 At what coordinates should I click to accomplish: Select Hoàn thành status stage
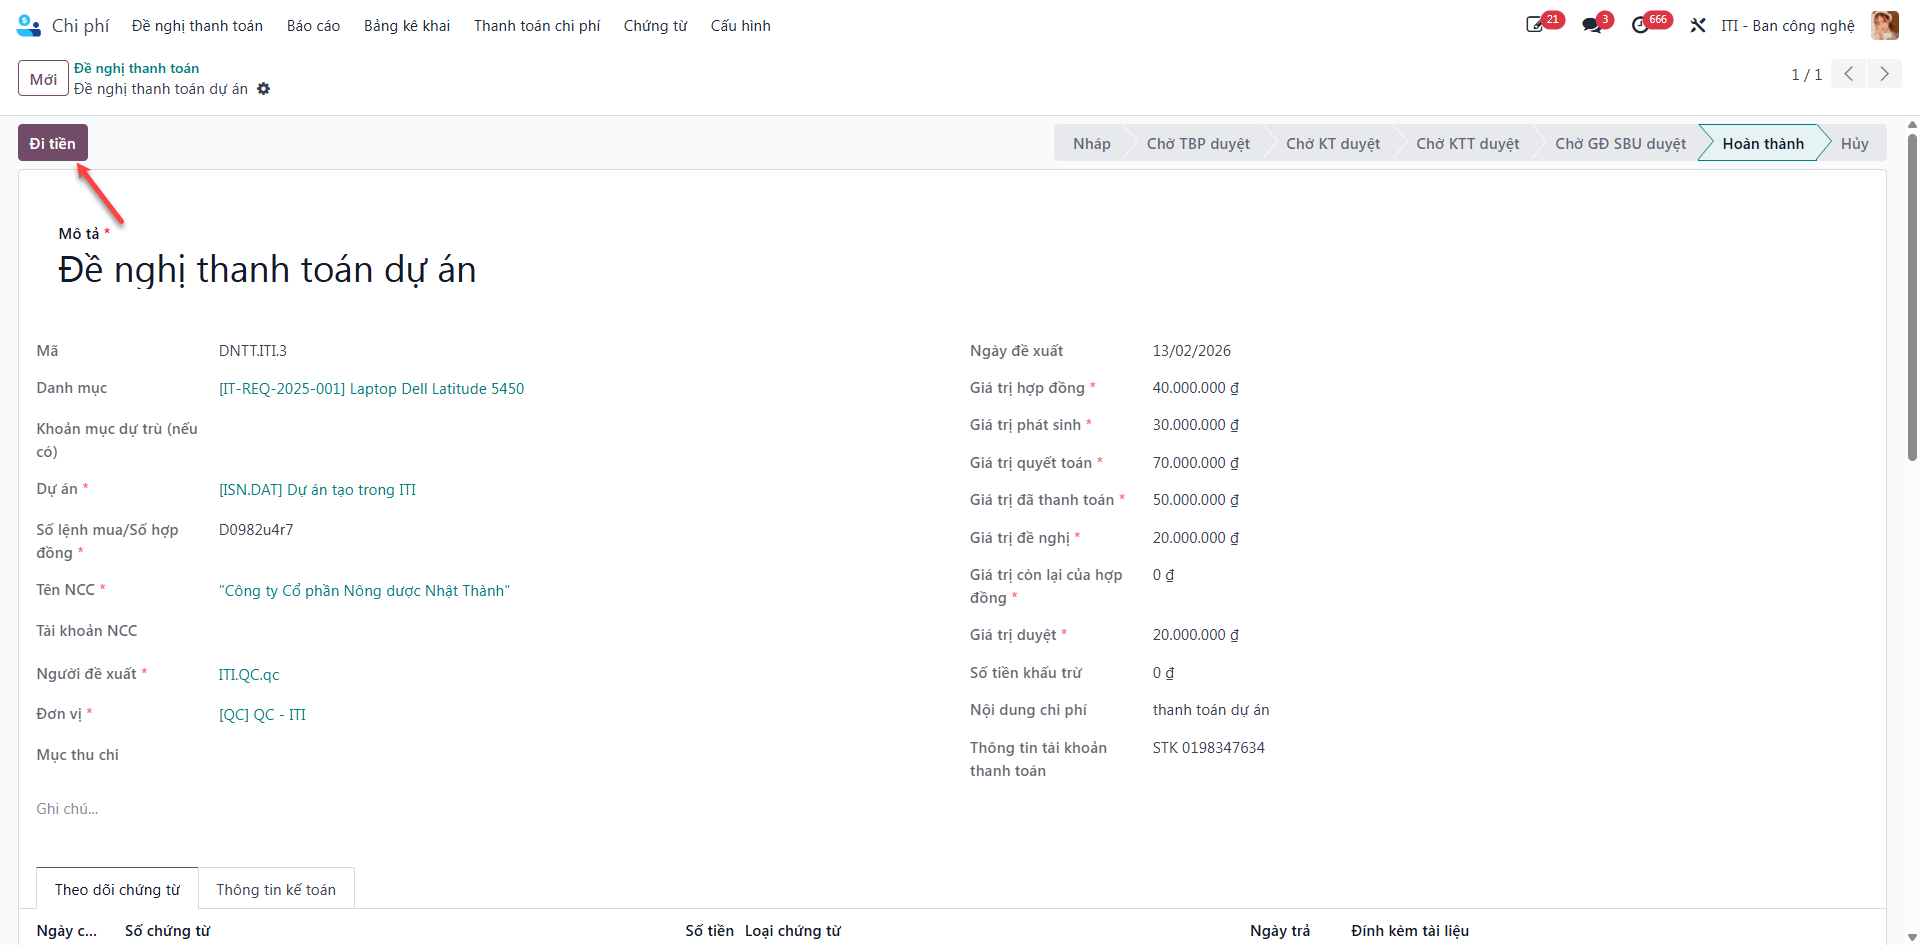(x=1763, y=143)
